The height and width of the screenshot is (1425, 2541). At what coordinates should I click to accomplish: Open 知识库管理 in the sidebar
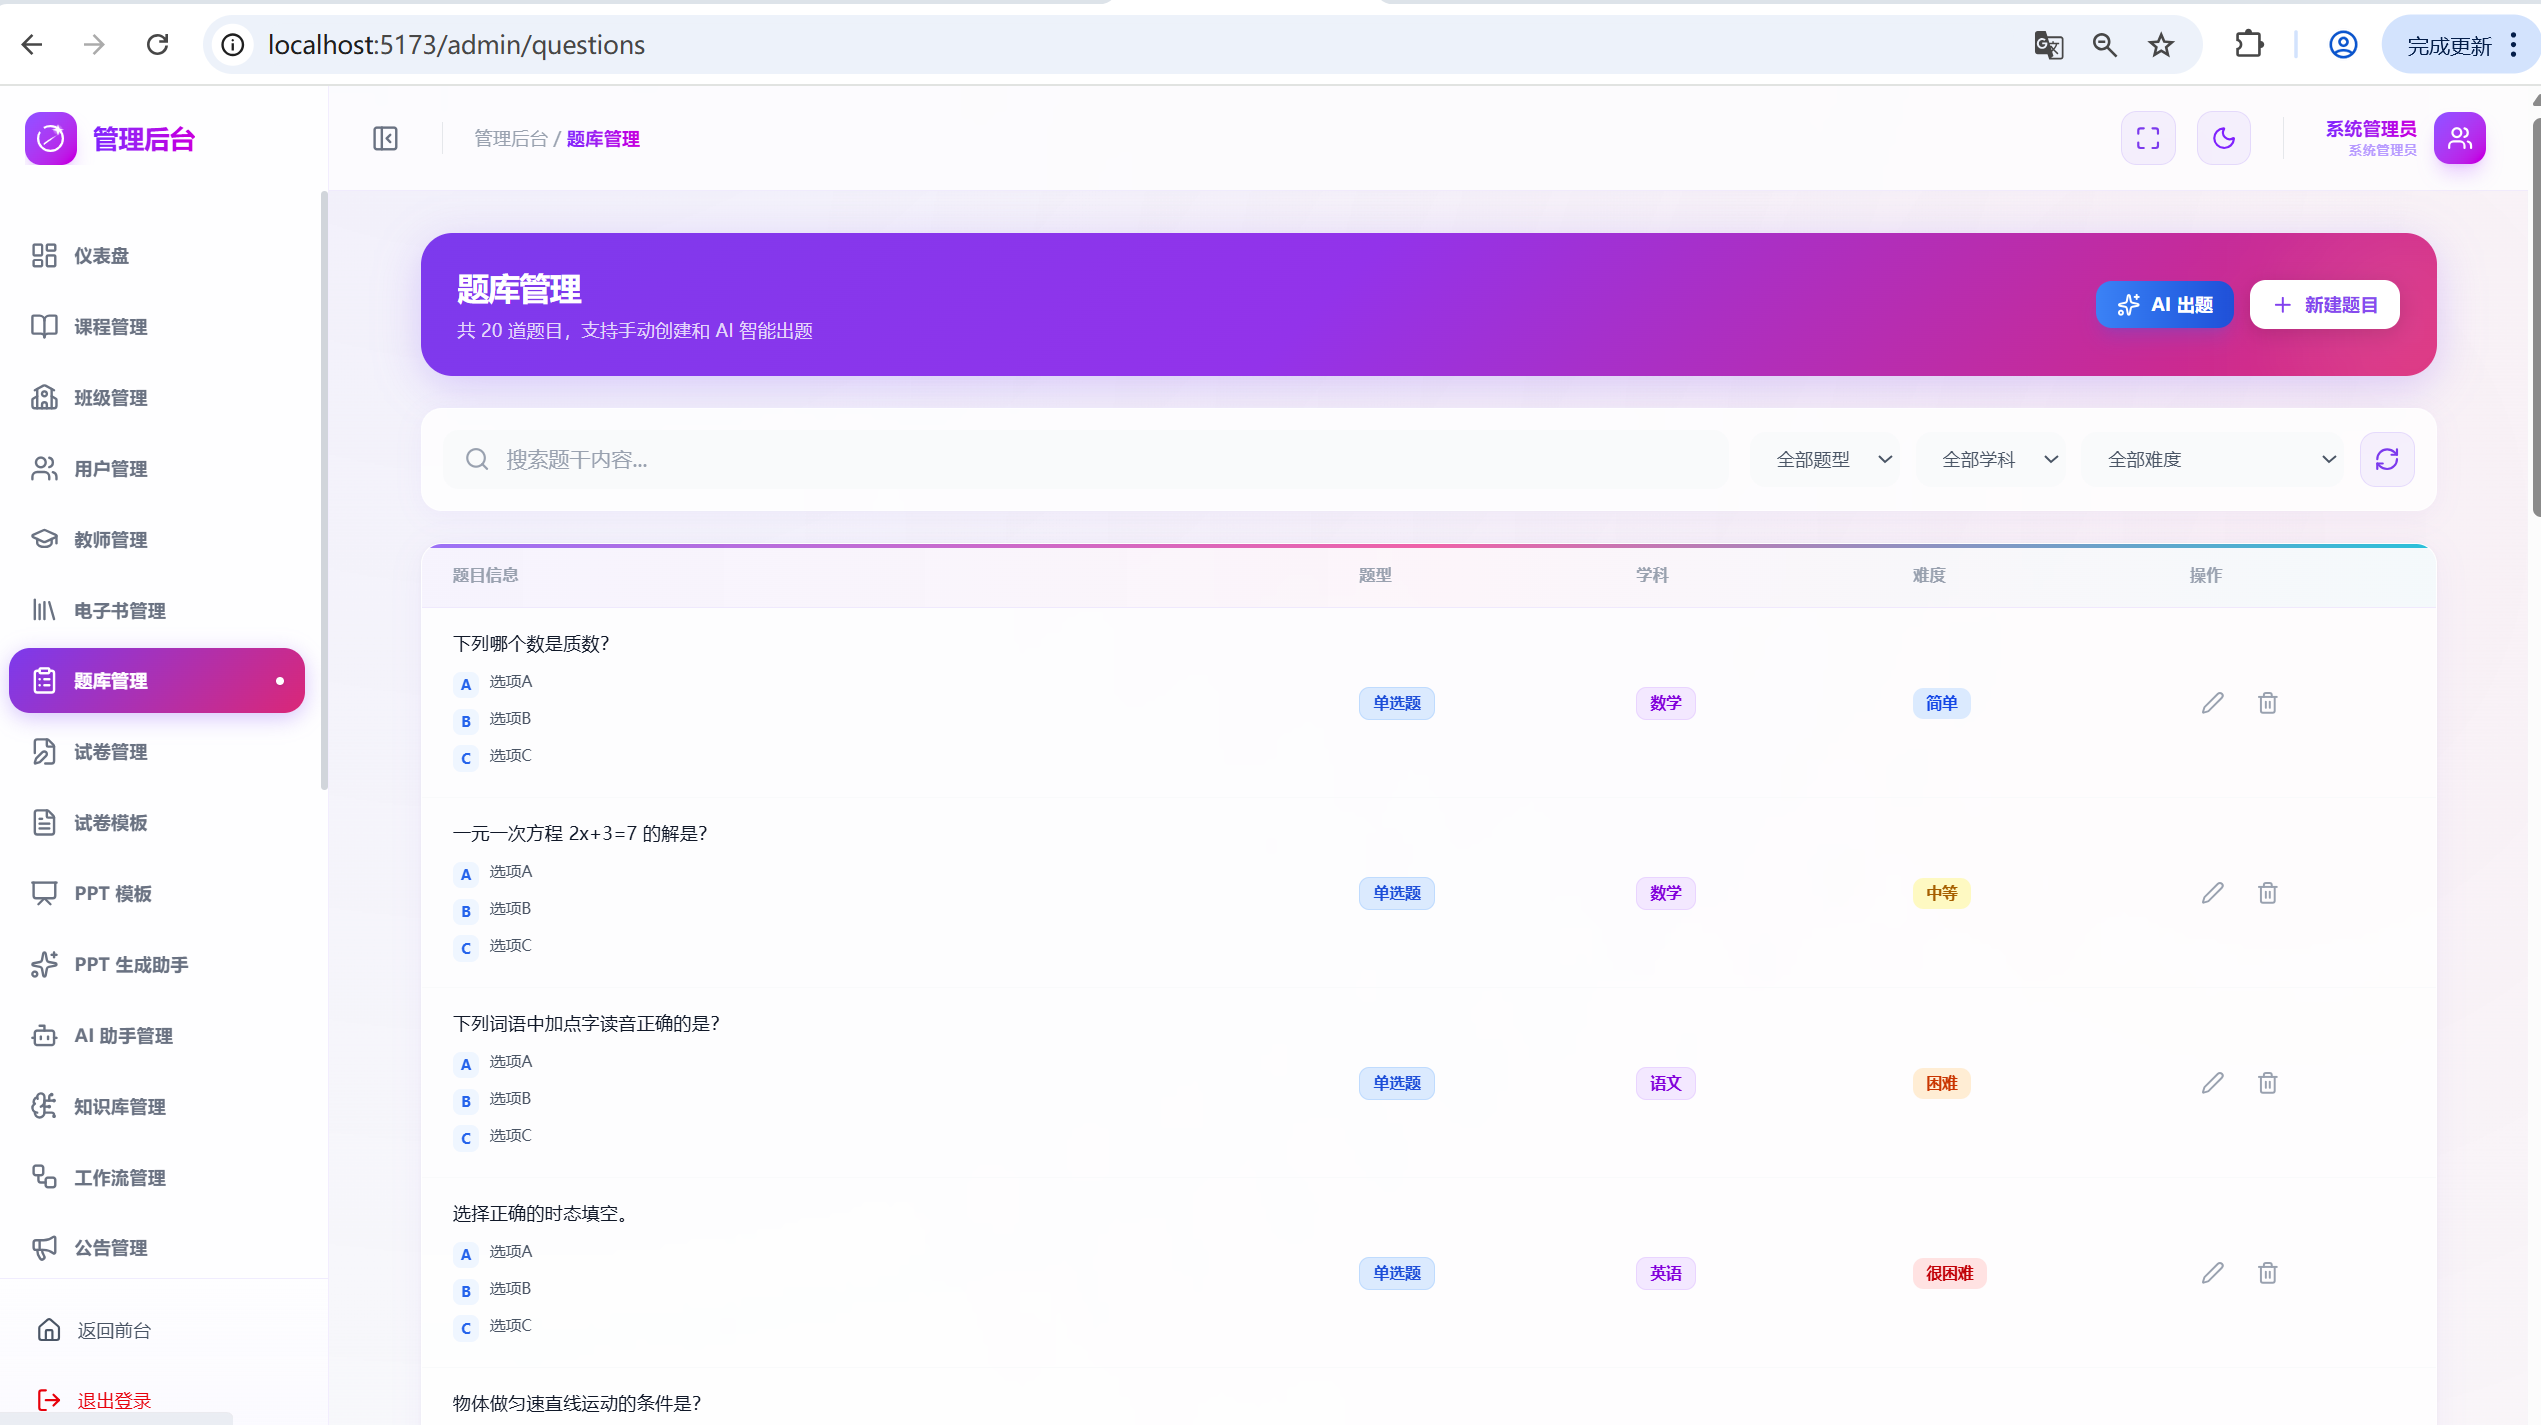coord(157,1106)
